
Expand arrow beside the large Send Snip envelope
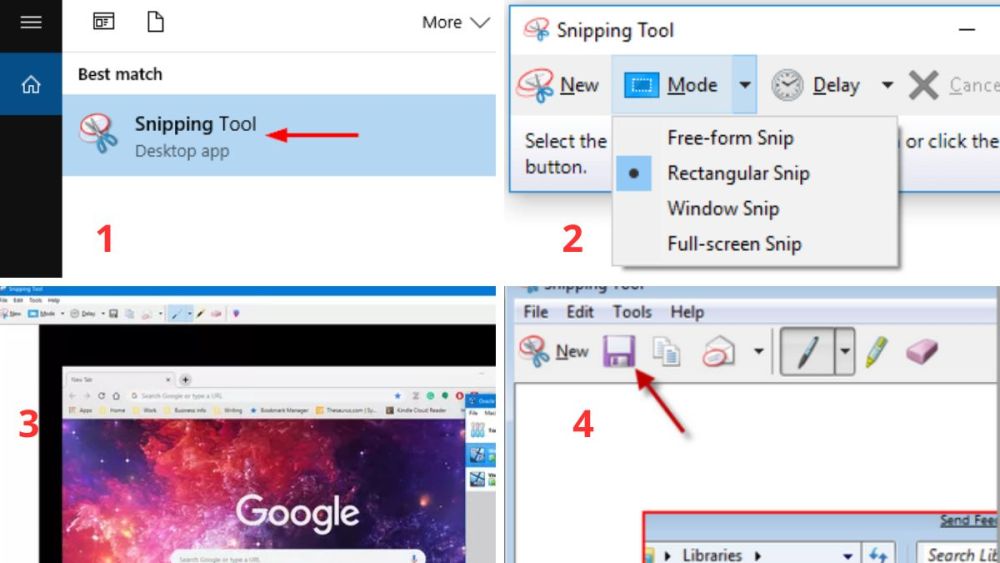758,351
